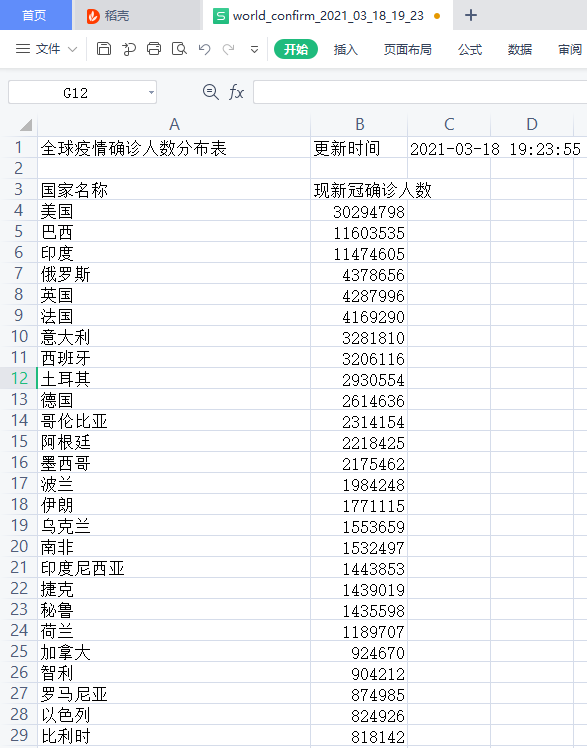This screenshot has height=748, width=587.
Task: Click the 俄罗斯 cell
Action: [x=174, y=274]
